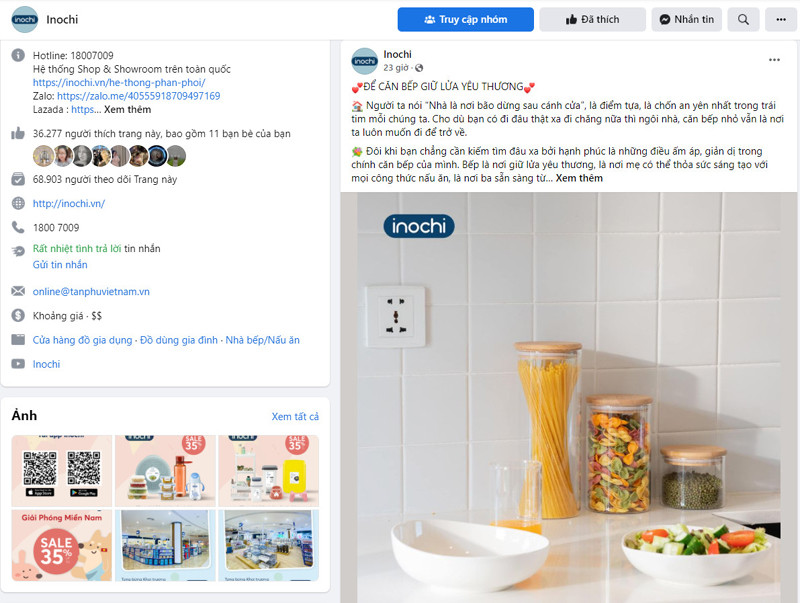Open the inochi.vn website link
The height and width of the screenshot is (603, 800).
pyautogui.click(x=69, y=204)
